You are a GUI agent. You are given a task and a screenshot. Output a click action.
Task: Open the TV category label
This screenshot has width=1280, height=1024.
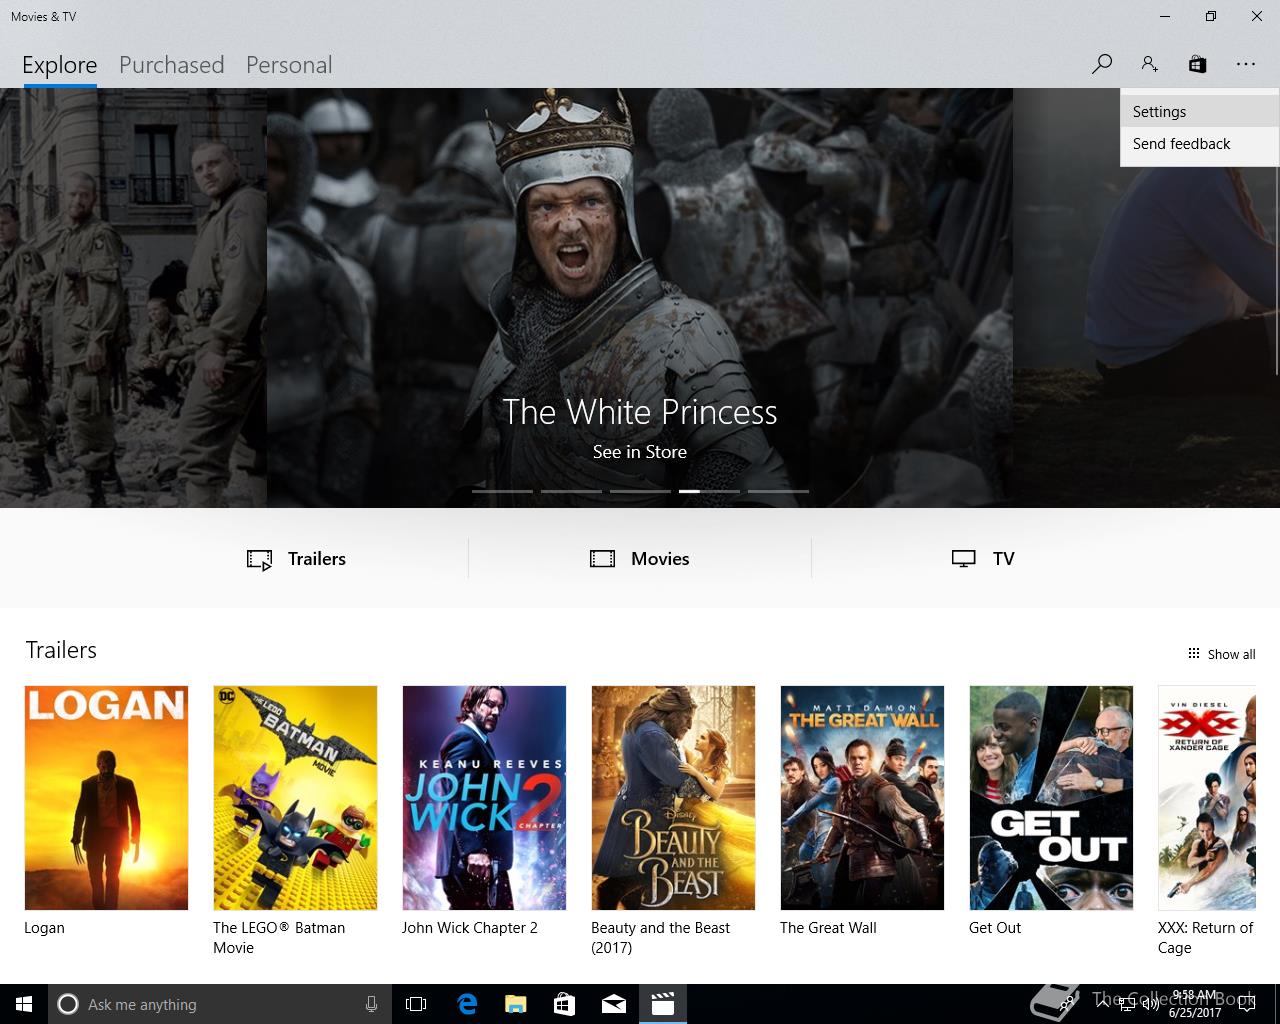pyautogui.click(x=1004, y=559)
